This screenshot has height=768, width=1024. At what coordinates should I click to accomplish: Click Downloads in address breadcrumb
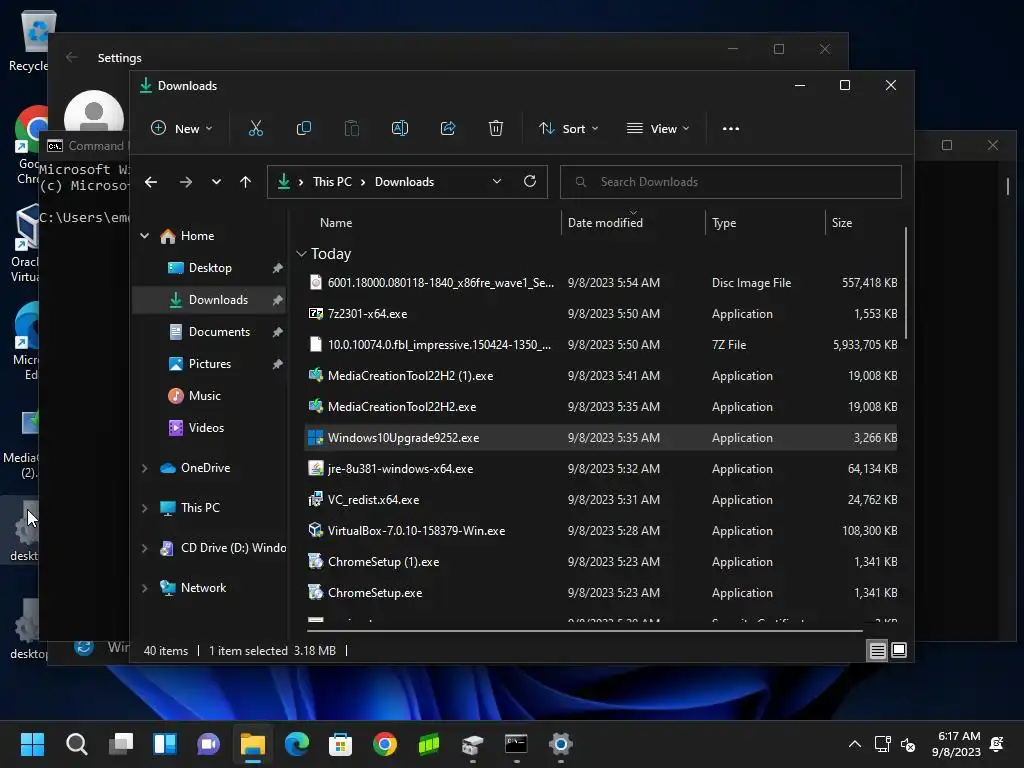[404, 182]
